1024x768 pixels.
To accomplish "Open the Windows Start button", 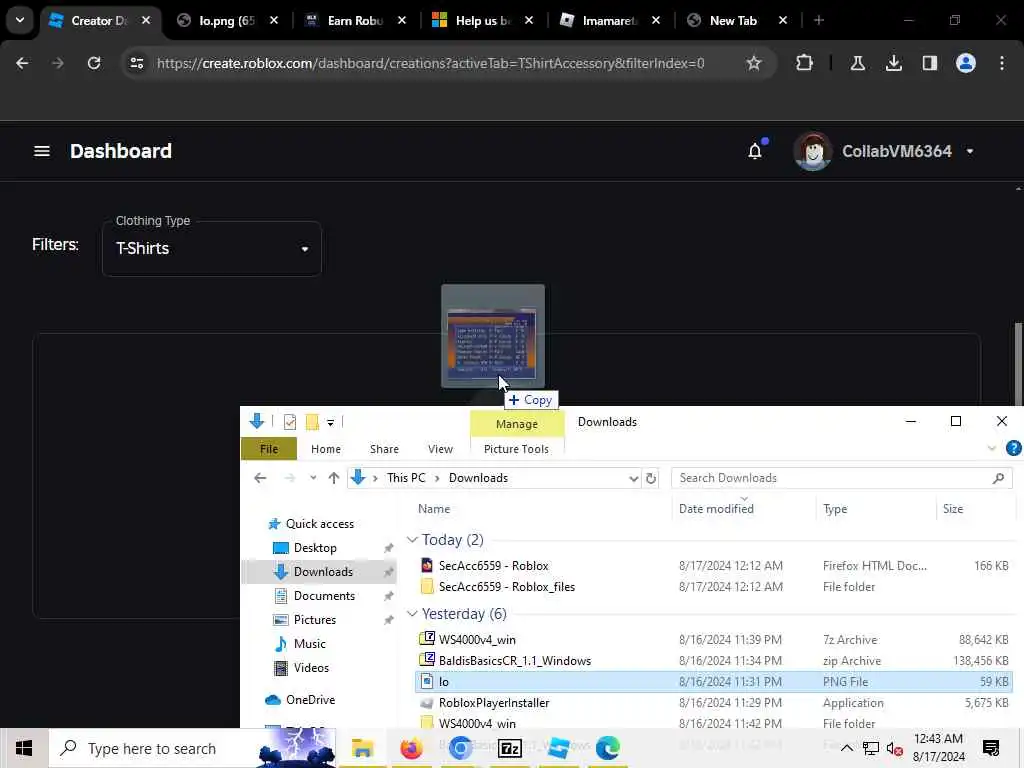I will [24, 748].
